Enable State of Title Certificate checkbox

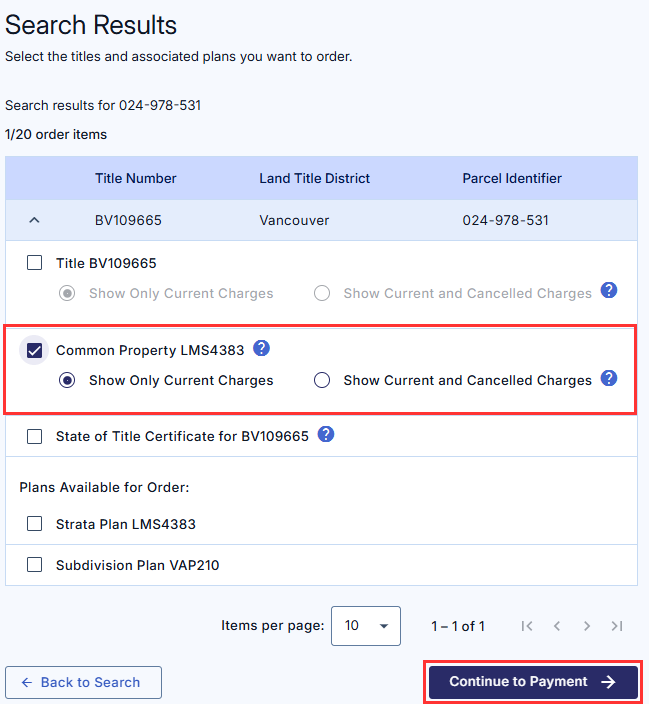click(35, 436)
